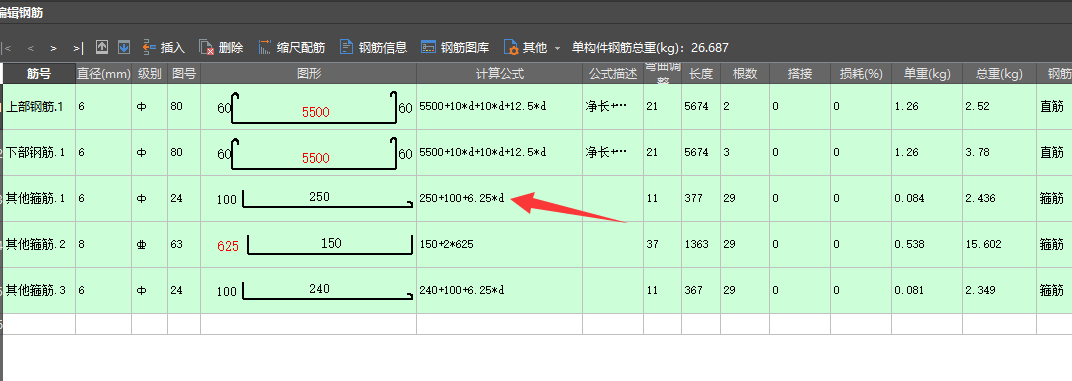Click total weight 15.602 cell
The image size is (1072, 381).
tap(999, 244)
